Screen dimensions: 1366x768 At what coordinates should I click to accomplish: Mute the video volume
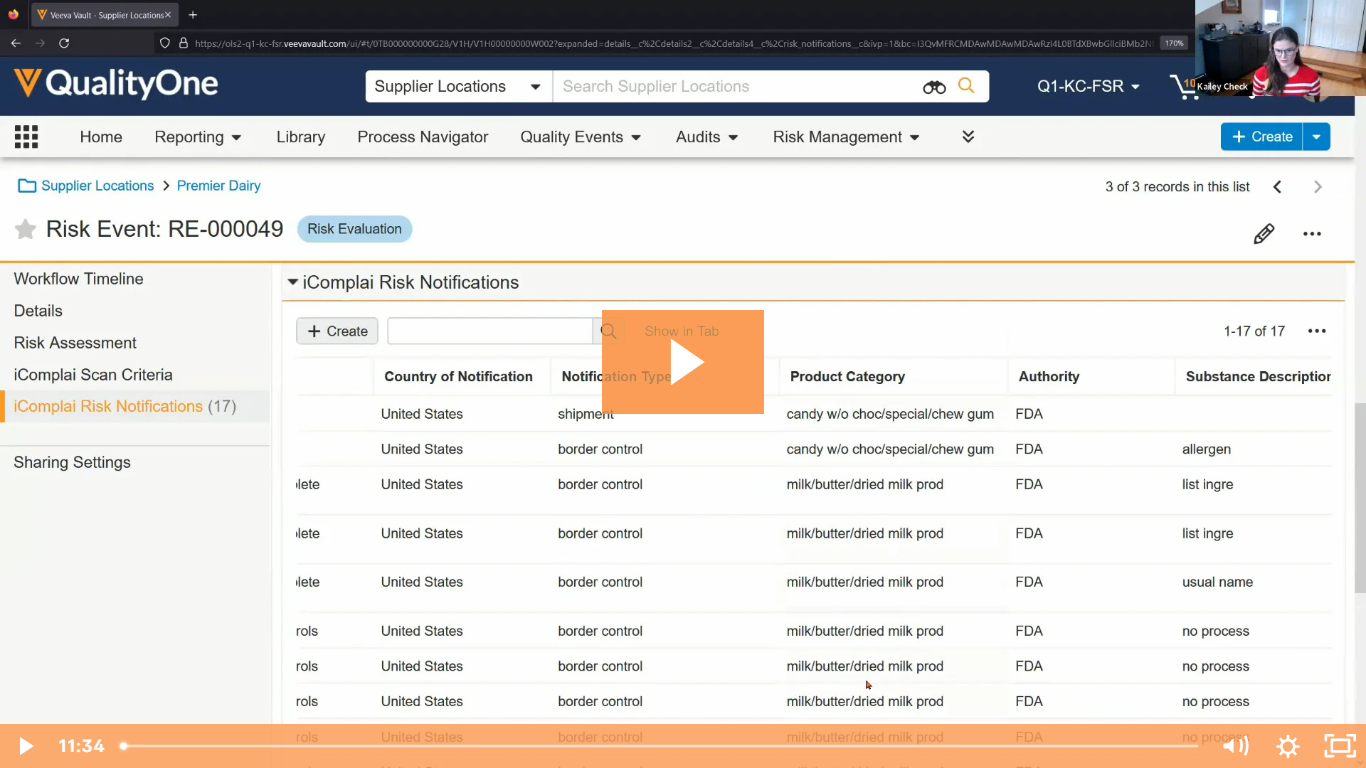coord(1236,746)
